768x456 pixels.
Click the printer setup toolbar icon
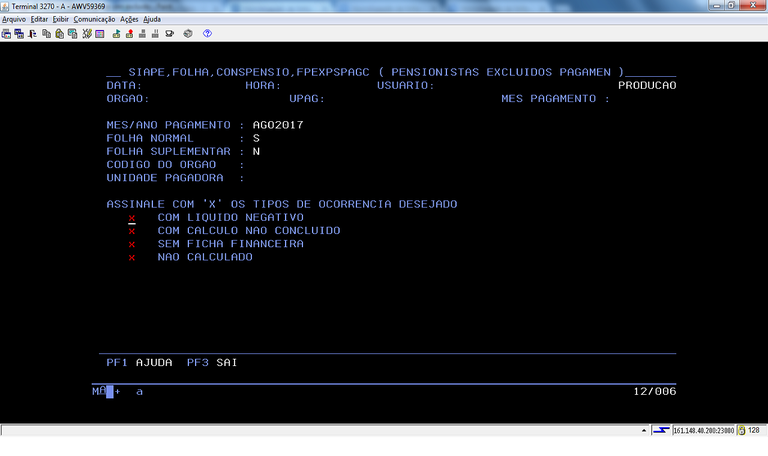coord(188,34)
